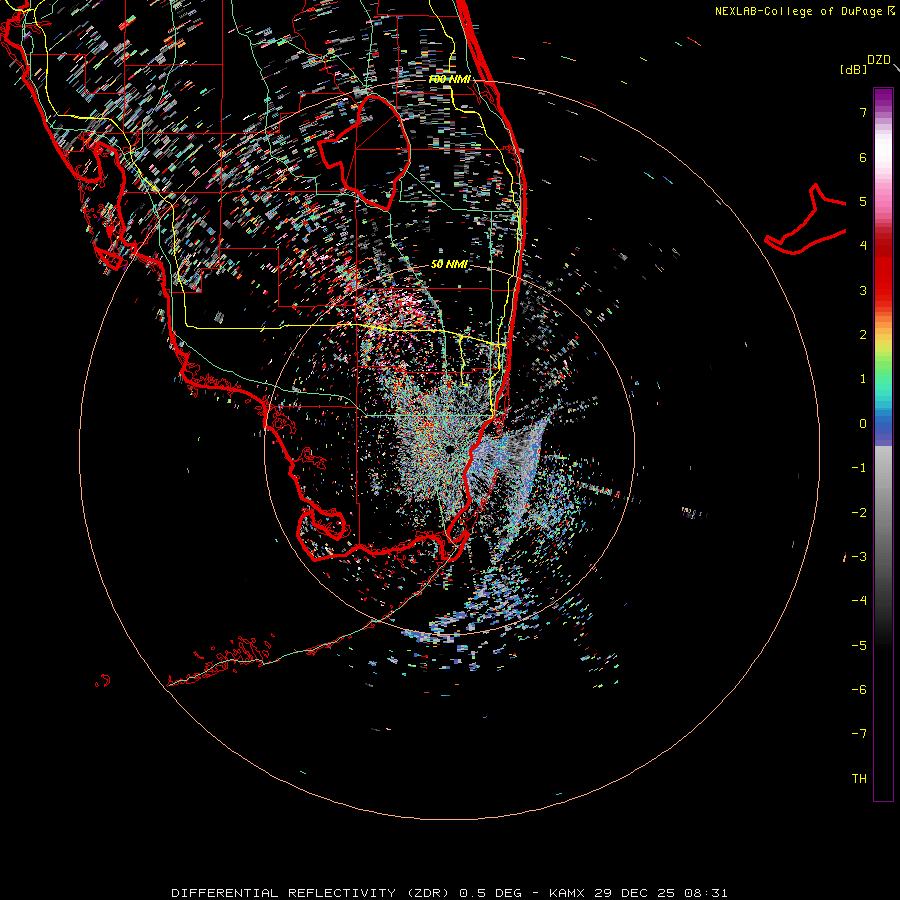Click the positive 4 tick label on scale
The height and width of the screenshot is (900, 900).
coord(863,246)
